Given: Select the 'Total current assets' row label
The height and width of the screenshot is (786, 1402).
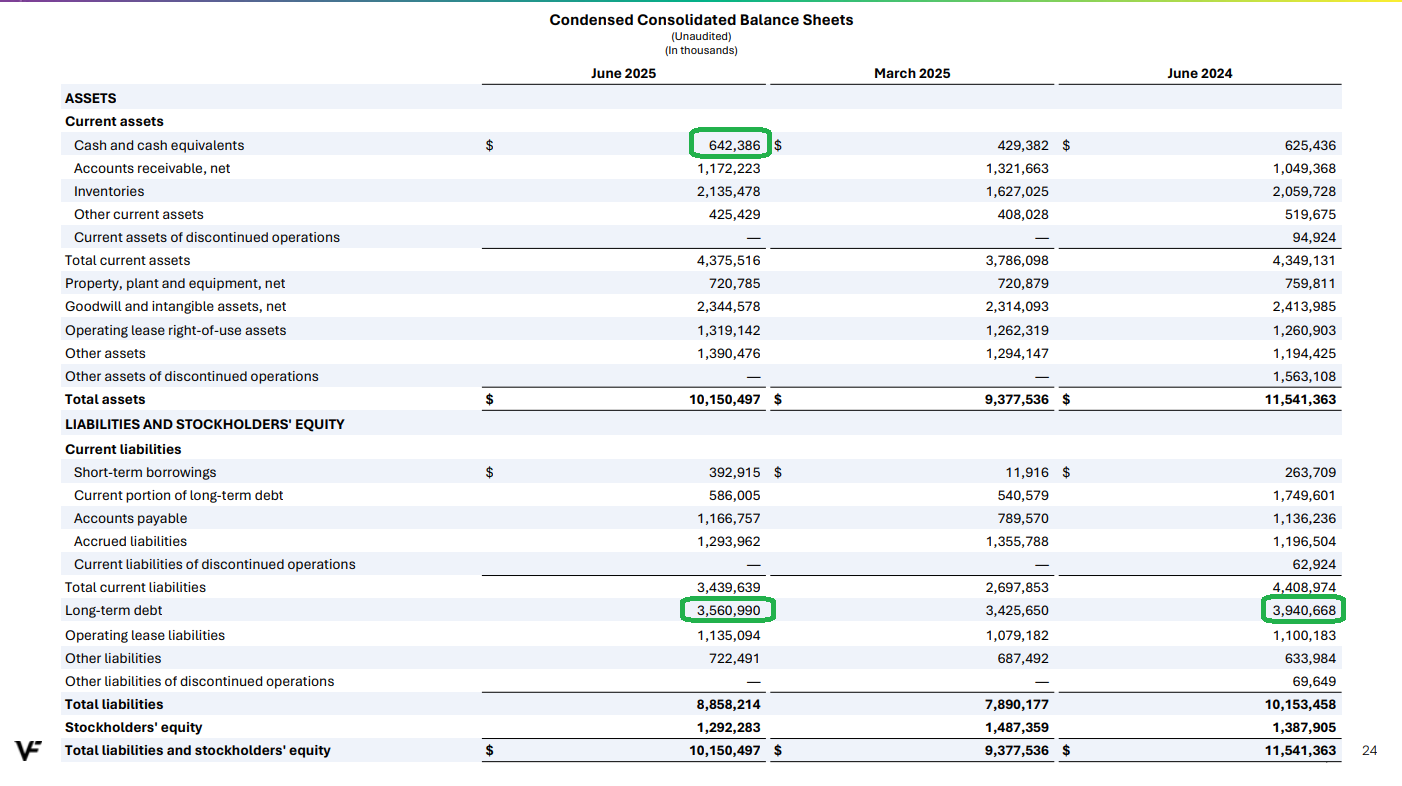Looking at the screenshot, I should point(127,260).
